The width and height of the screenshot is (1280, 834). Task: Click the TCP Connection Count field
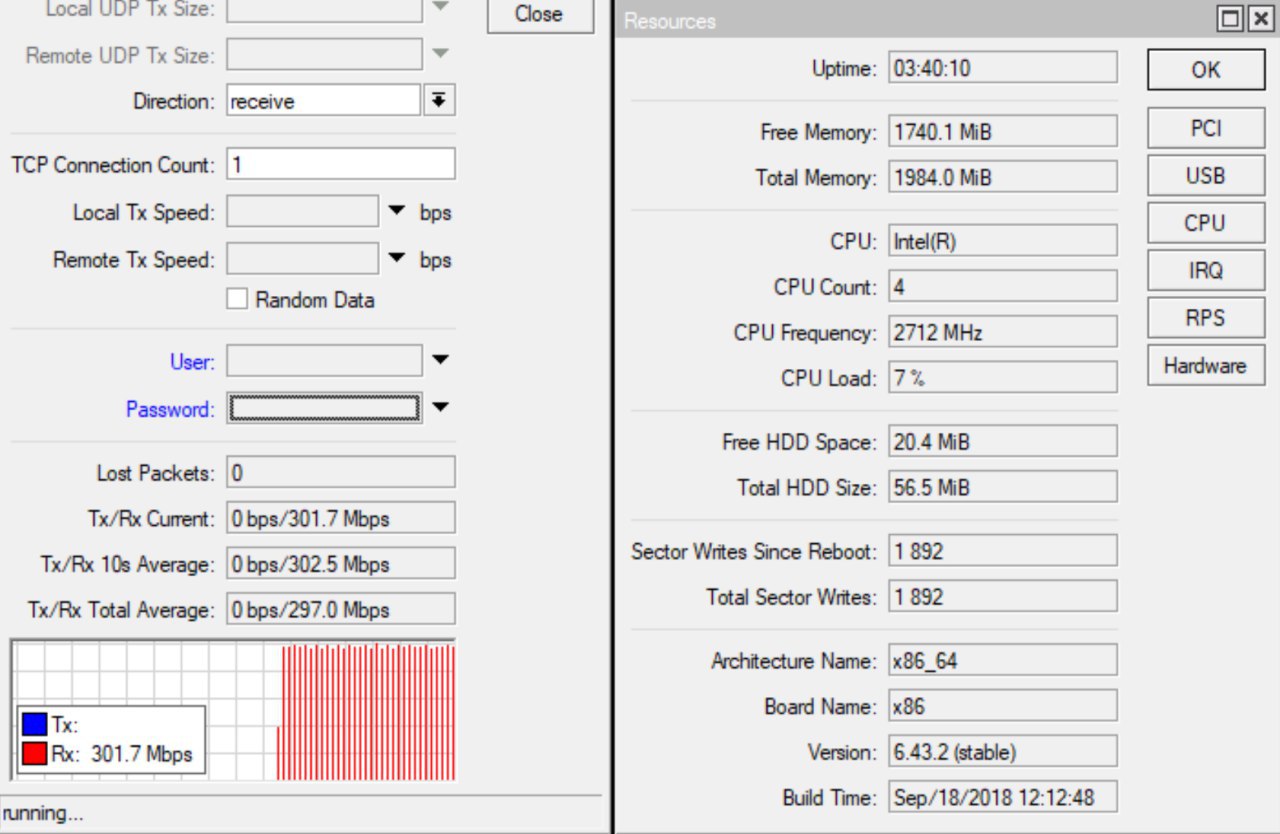(340, 165)
